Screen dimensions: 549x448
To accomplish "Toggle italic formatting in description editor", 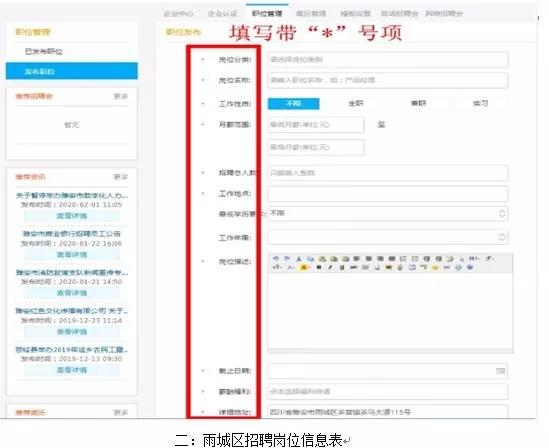I will coord(330,267).
